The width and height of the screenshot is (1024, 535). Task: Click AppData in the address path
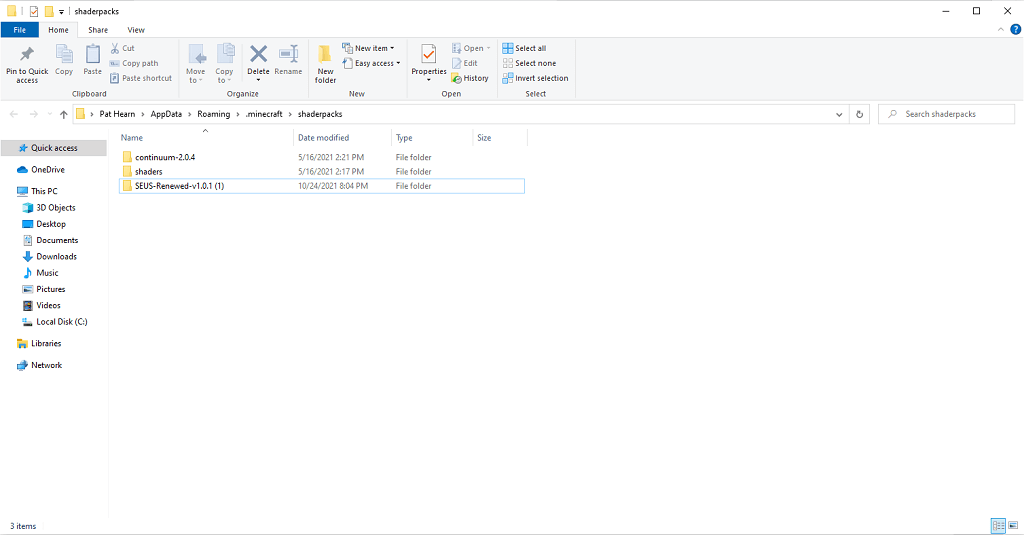(166, 114)
